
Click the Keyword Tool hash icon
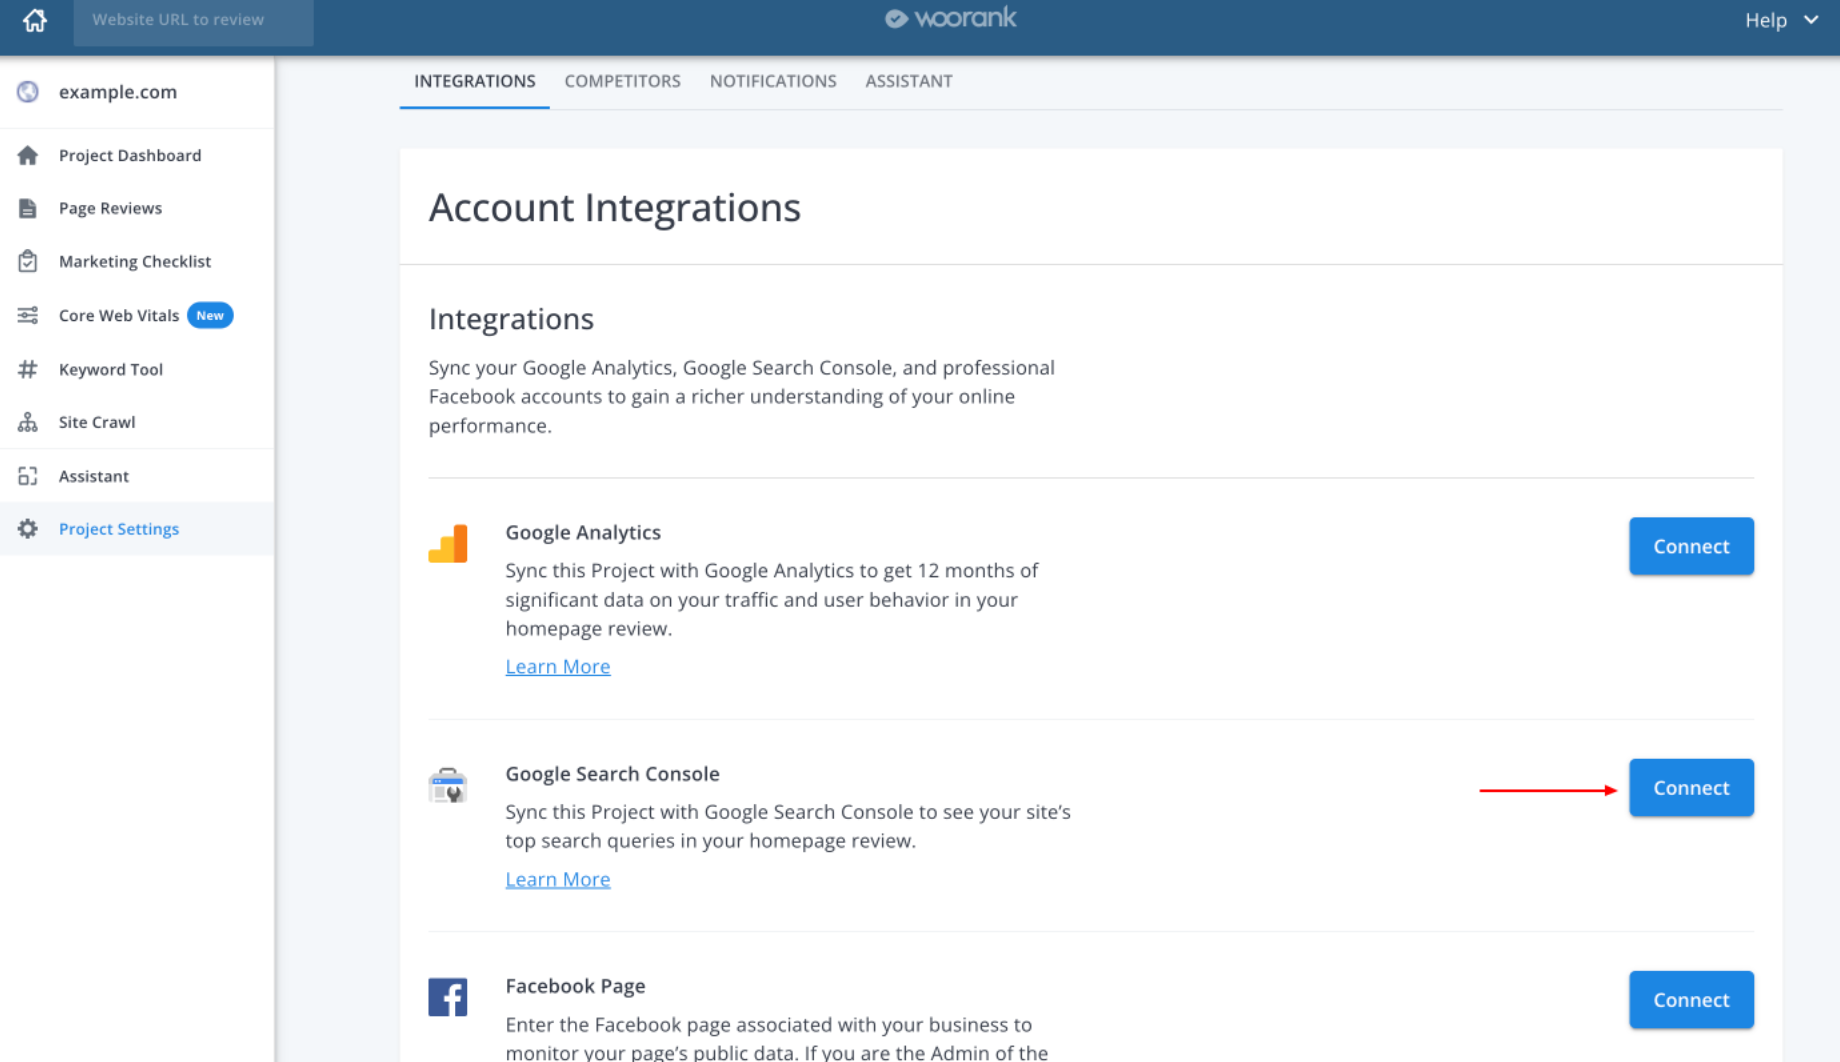tap(28, 369)
